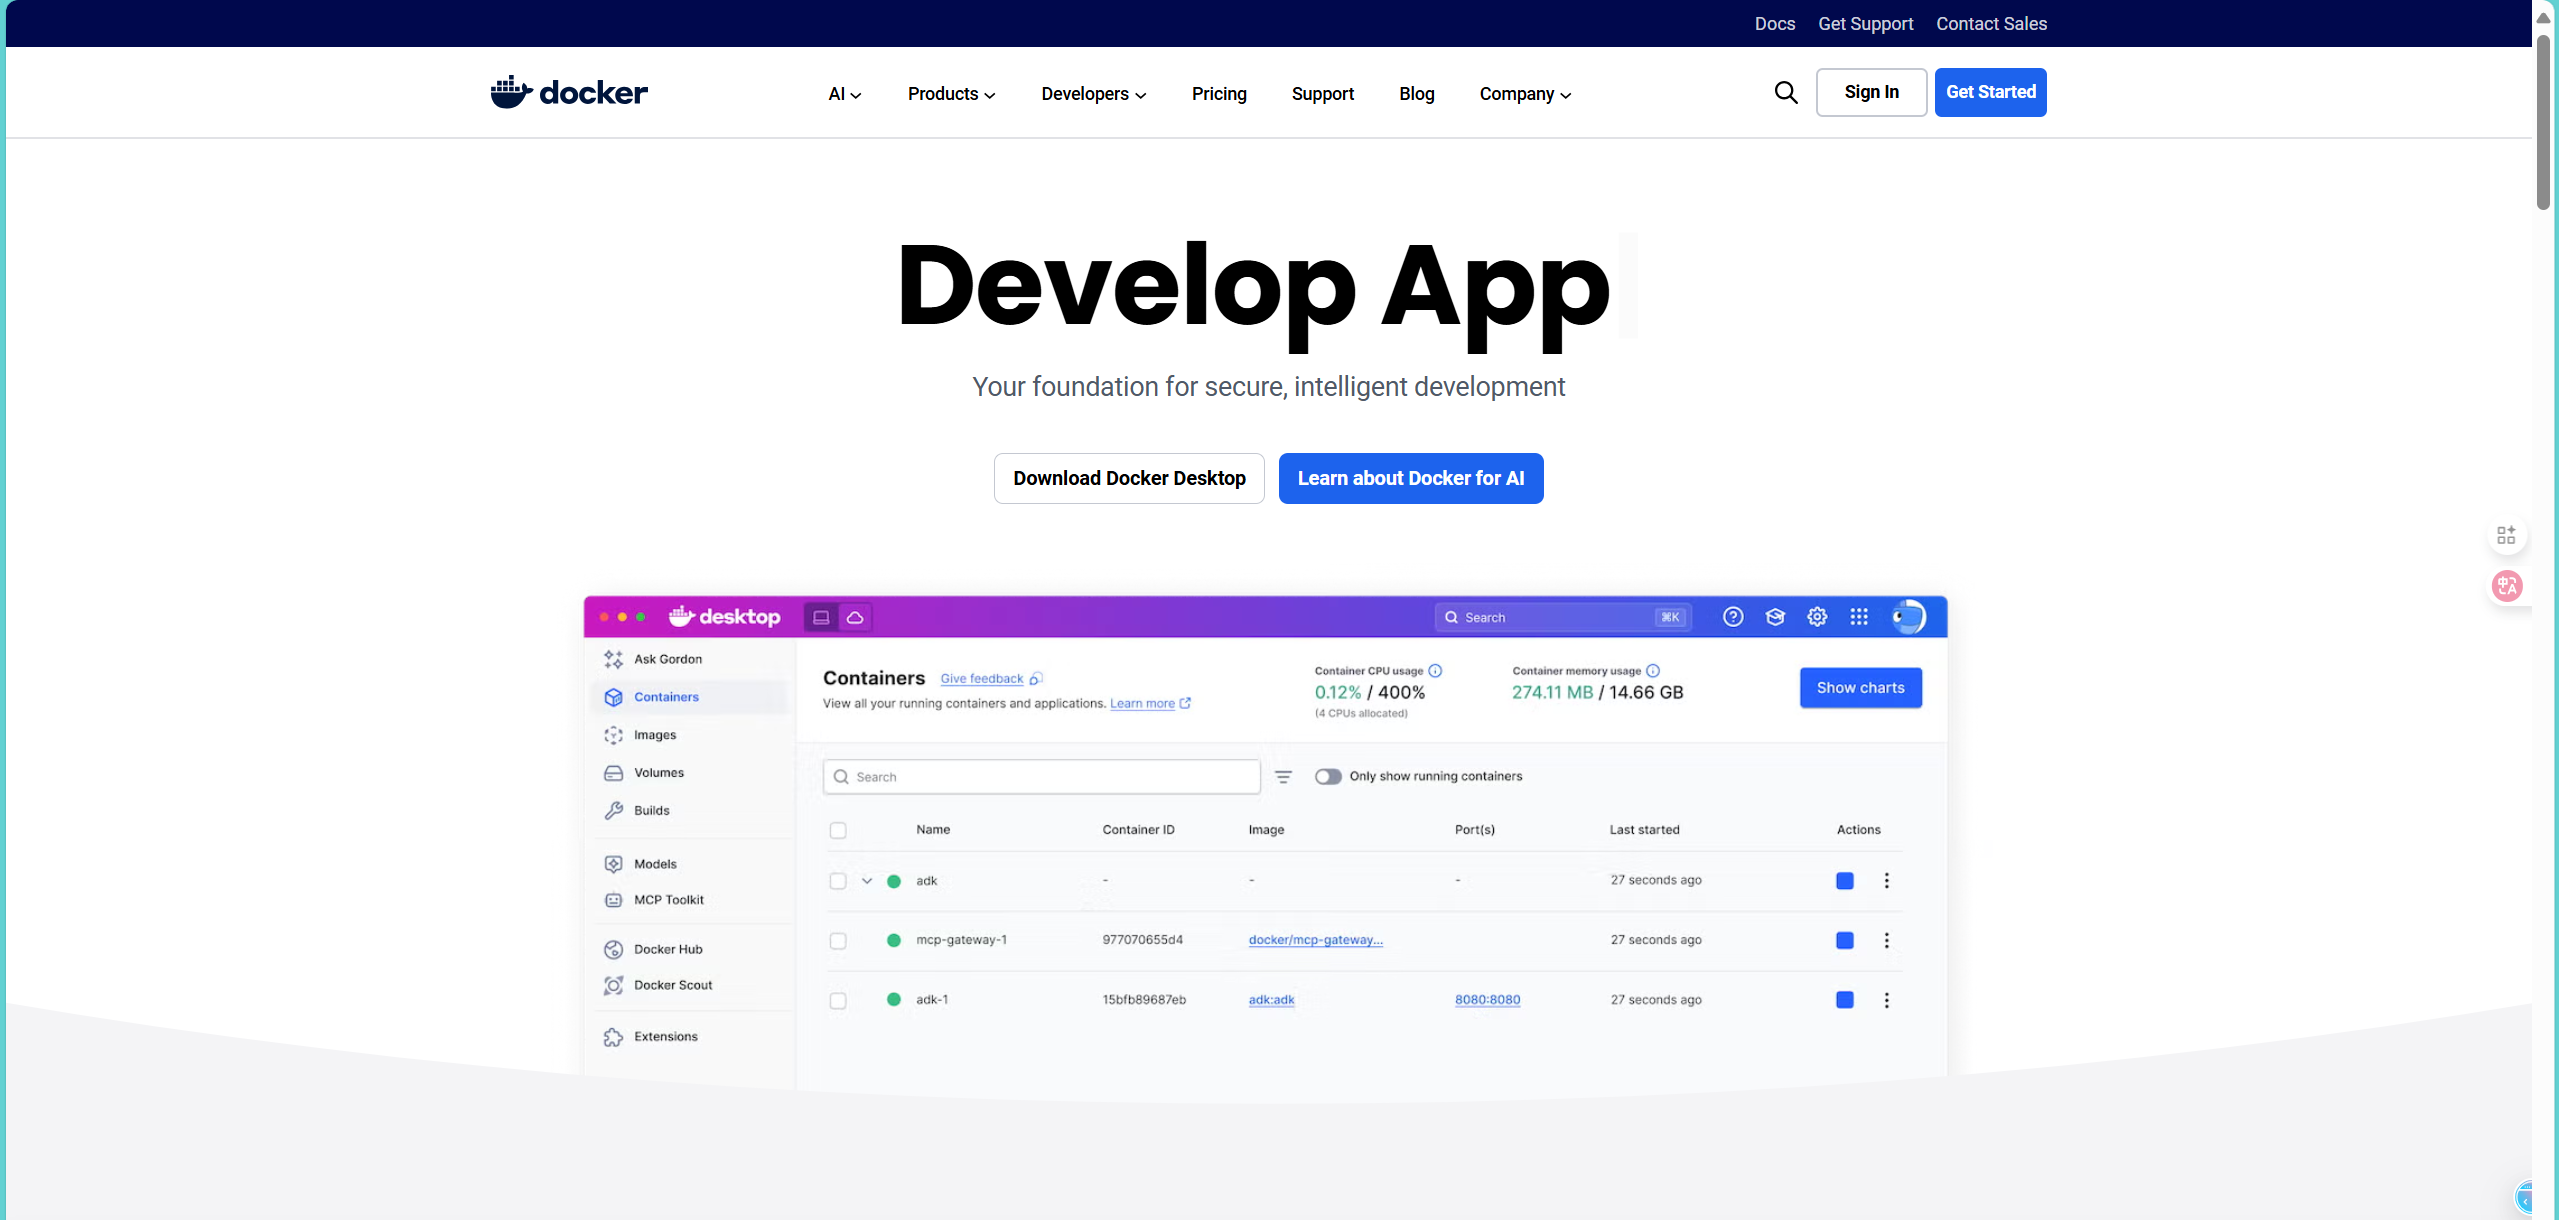Click the filter icon next to container search
The width and height of the screenshot is (2559, 1220).
point(1283,777)
